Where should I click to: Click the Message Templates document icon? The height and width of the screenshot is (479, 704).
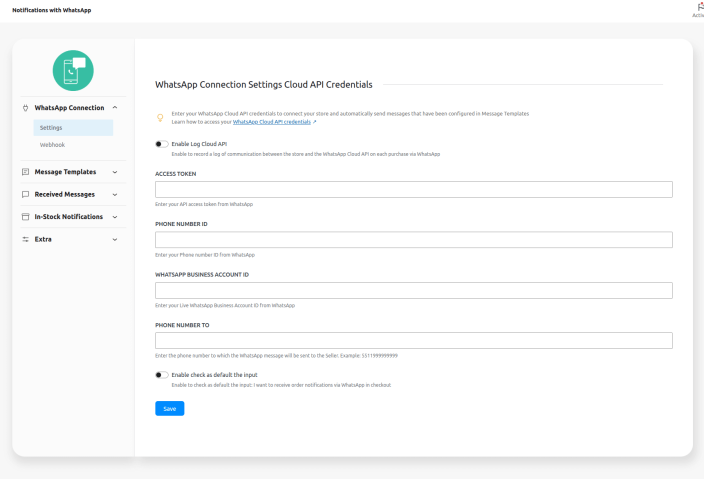click(x=25, y=172)
